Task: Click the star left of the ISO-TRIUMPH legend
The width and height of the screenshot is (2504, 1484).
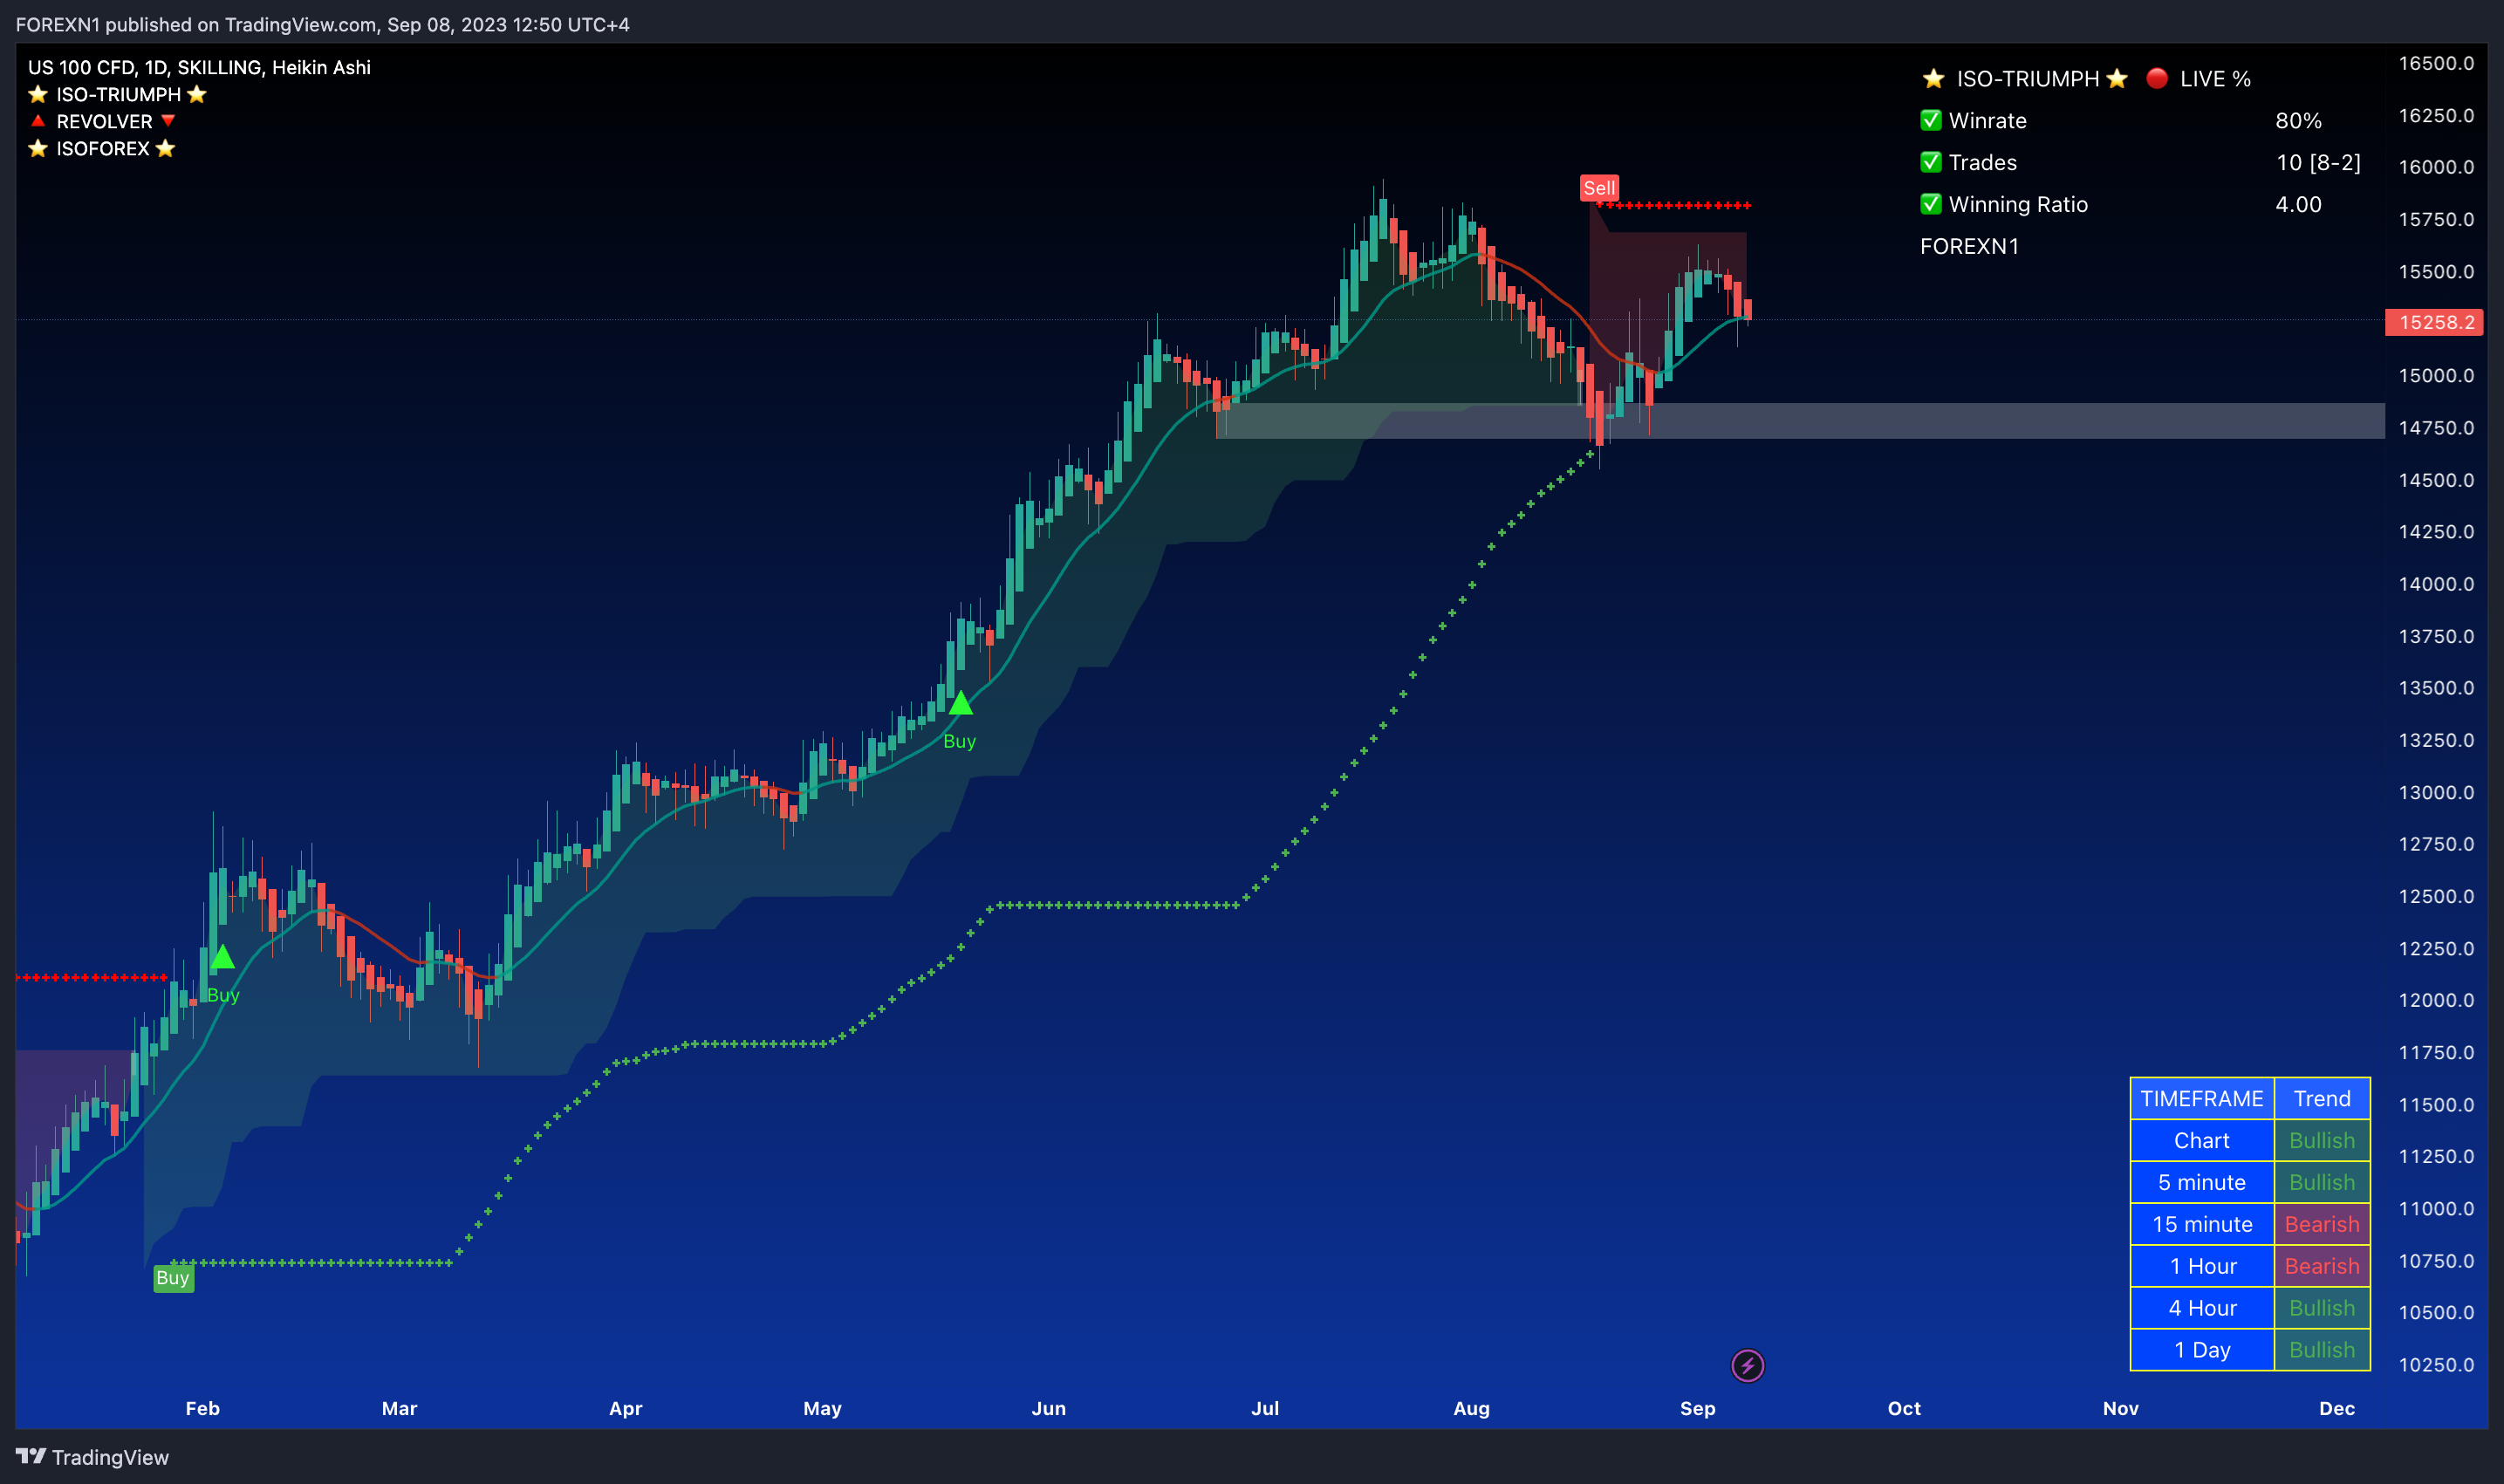Action: click(x=38, y=94)
